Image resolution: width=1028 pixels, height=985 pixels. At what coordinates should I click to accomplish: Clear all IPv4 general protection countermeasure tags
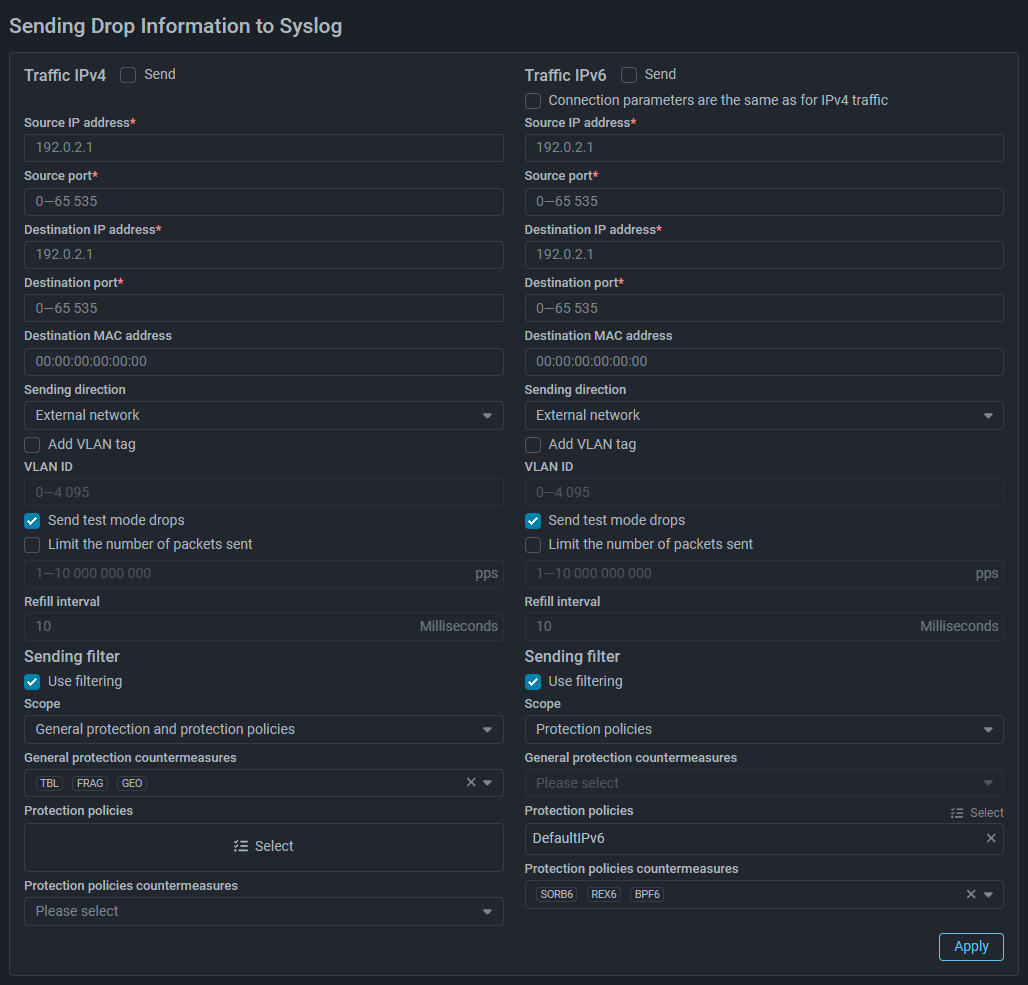[471, 783]
